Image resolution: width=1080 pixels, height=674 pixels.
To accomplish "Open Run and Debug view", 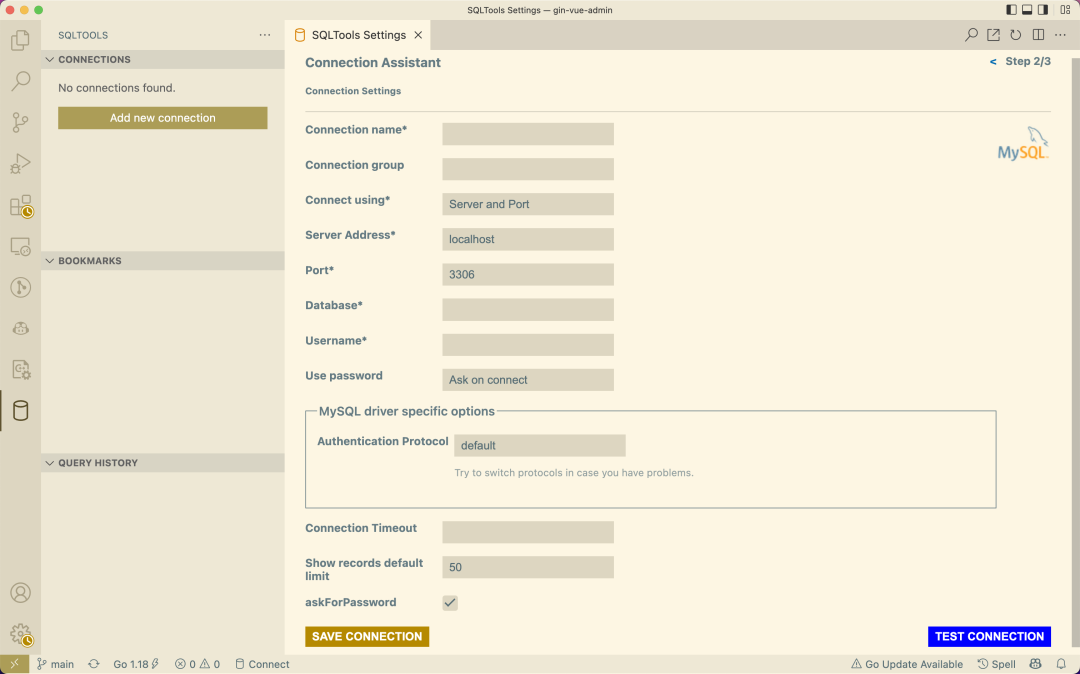I will pyautogui.click(x=20, y=164).
